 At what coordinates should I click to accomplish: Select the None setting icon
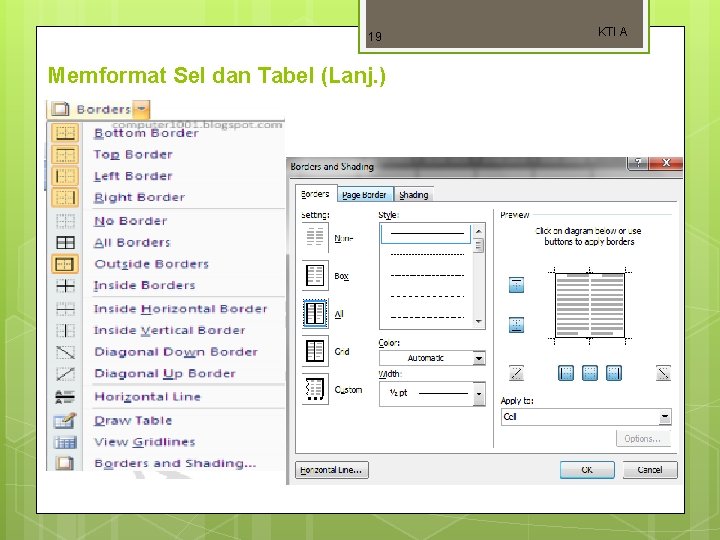[315, 237]
